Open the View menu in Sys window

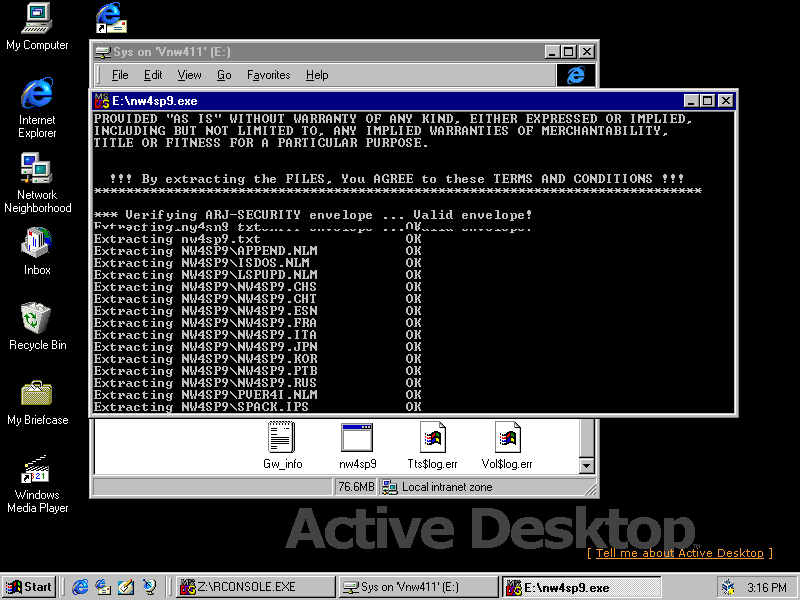(189, 75)
